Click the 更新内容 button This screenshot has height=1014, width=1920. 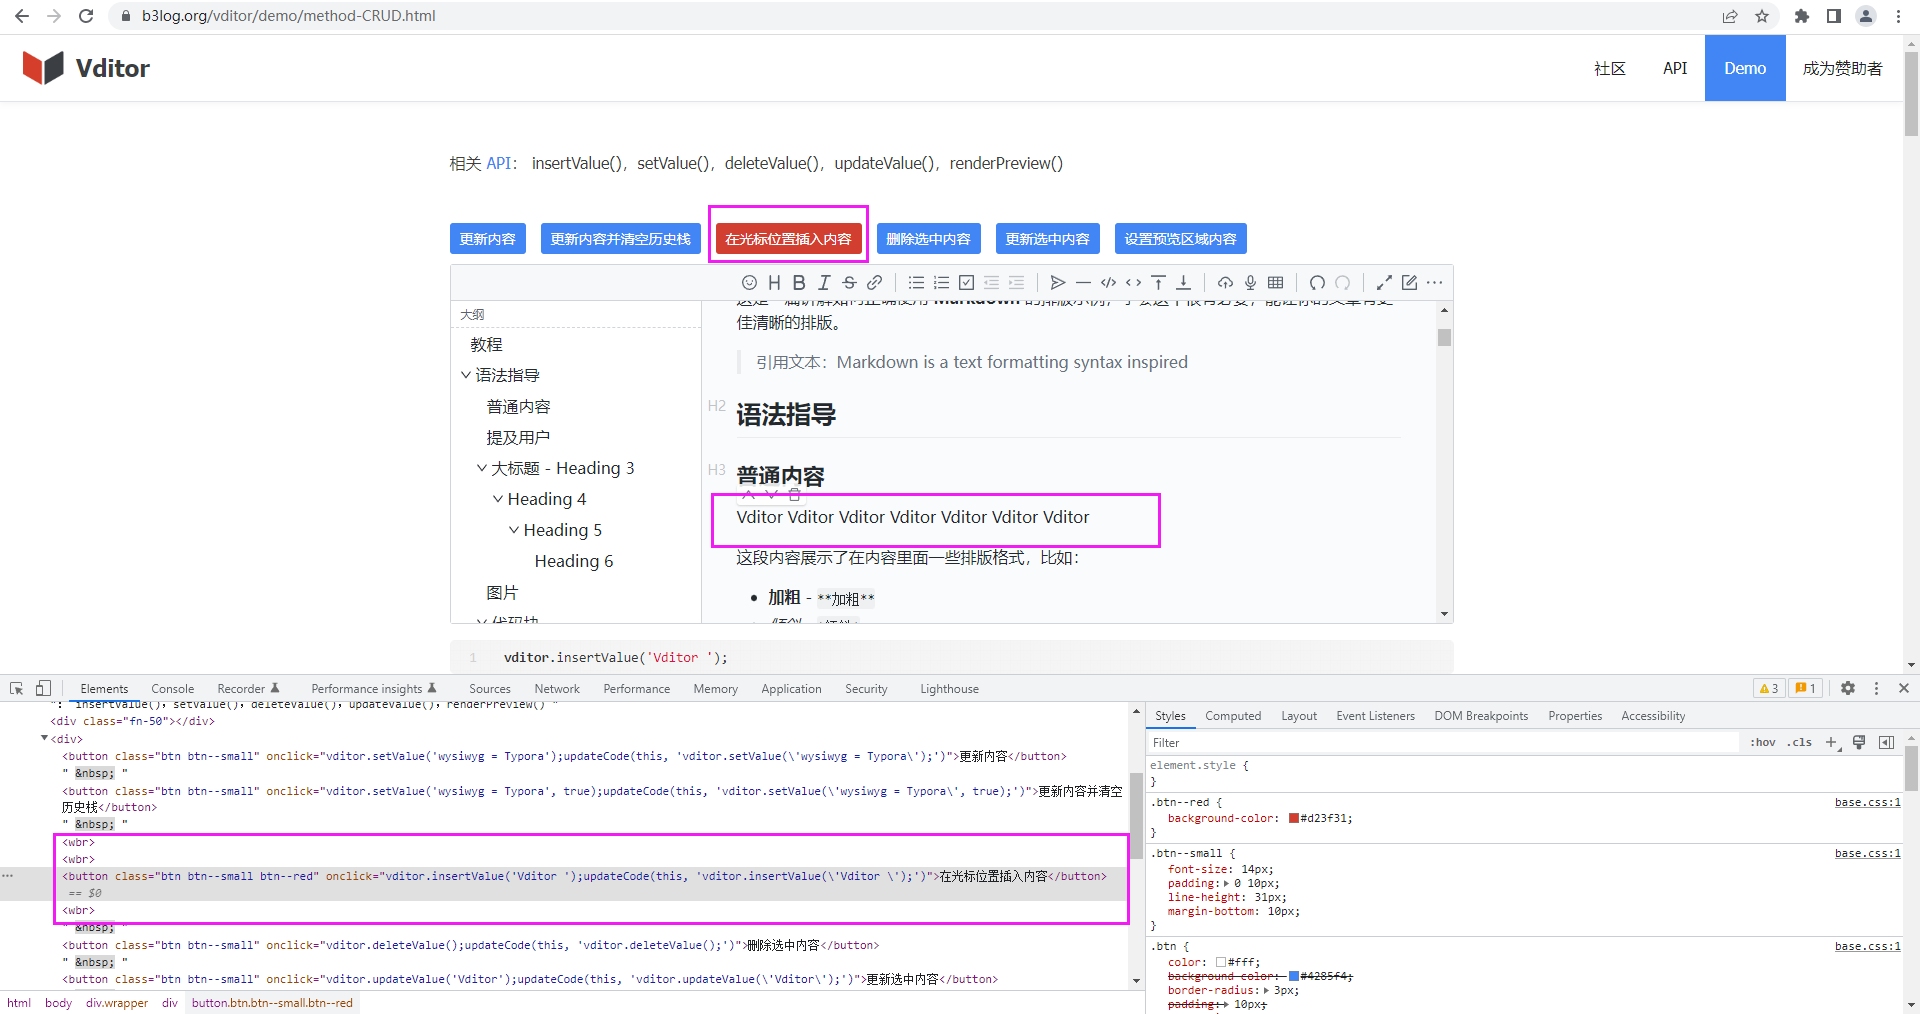point(488,239)
